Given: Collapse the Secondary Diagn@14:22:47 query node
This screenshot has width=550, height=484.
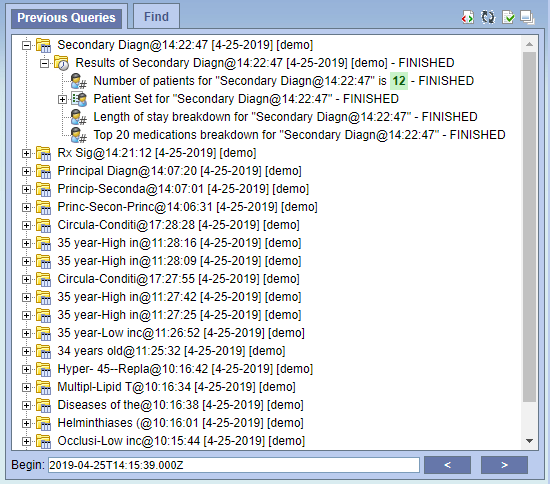Looking at the screenshot, I should pos(26,45).
